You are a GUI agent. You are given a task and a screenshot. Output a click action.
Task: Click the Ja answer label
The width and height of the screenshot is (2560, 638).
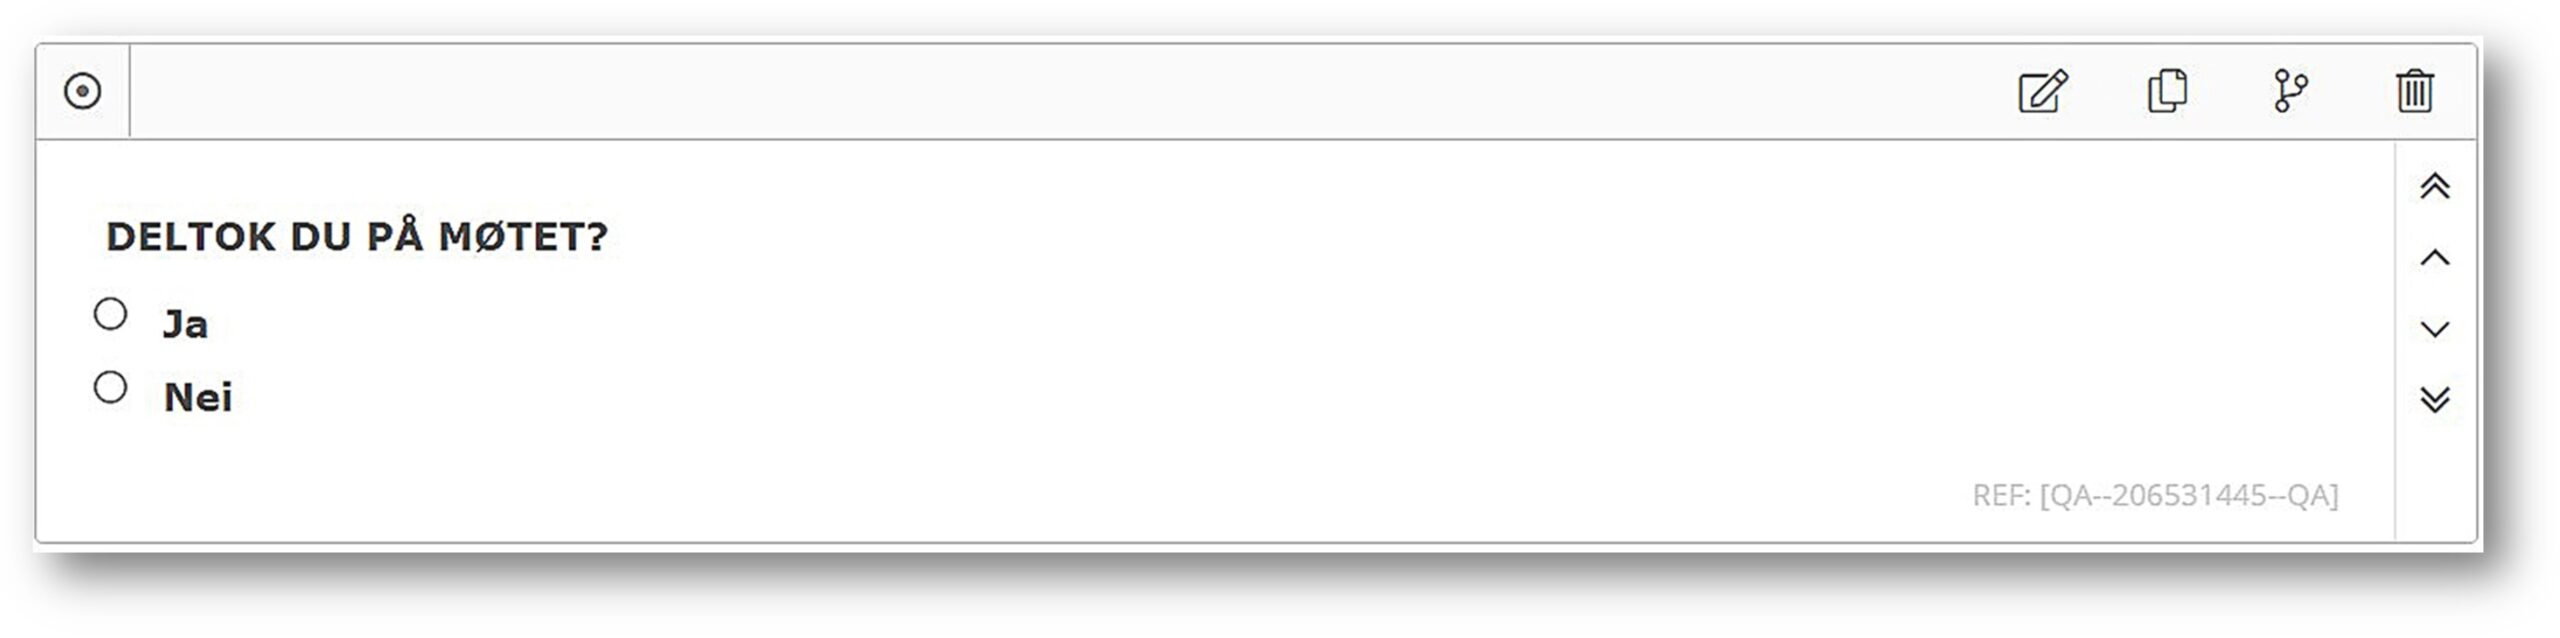click(x=185, y=324)
